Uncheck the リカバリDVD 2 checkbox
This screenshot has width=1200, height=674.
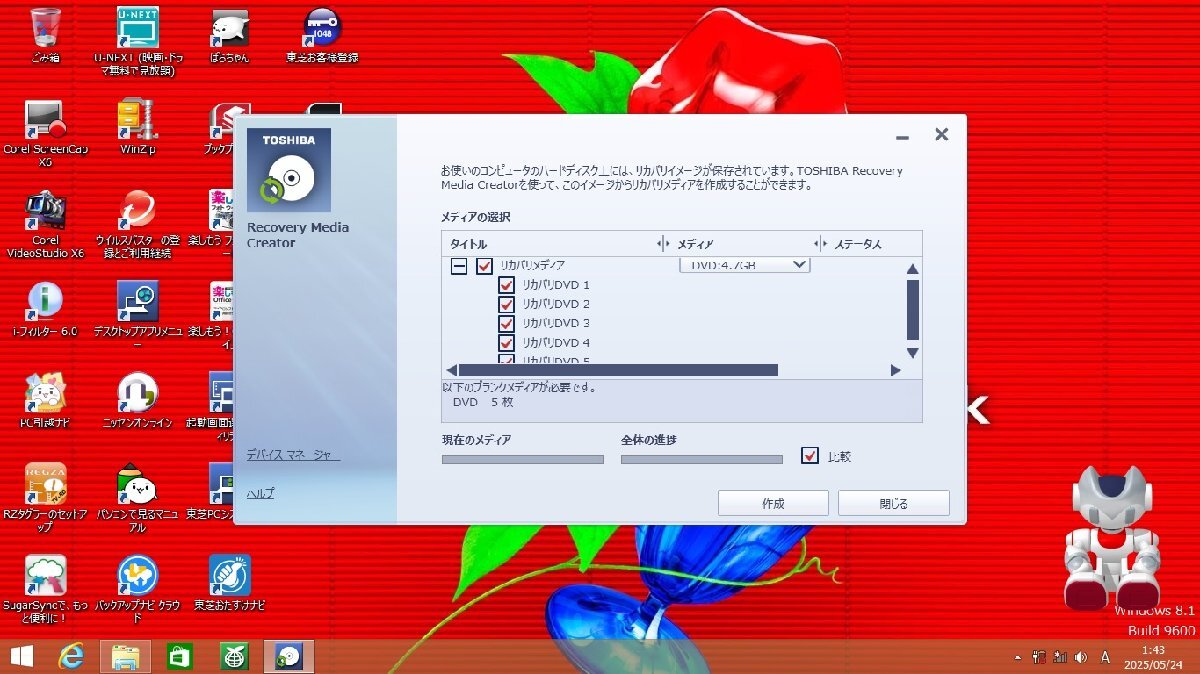click(x=506, y=304)
